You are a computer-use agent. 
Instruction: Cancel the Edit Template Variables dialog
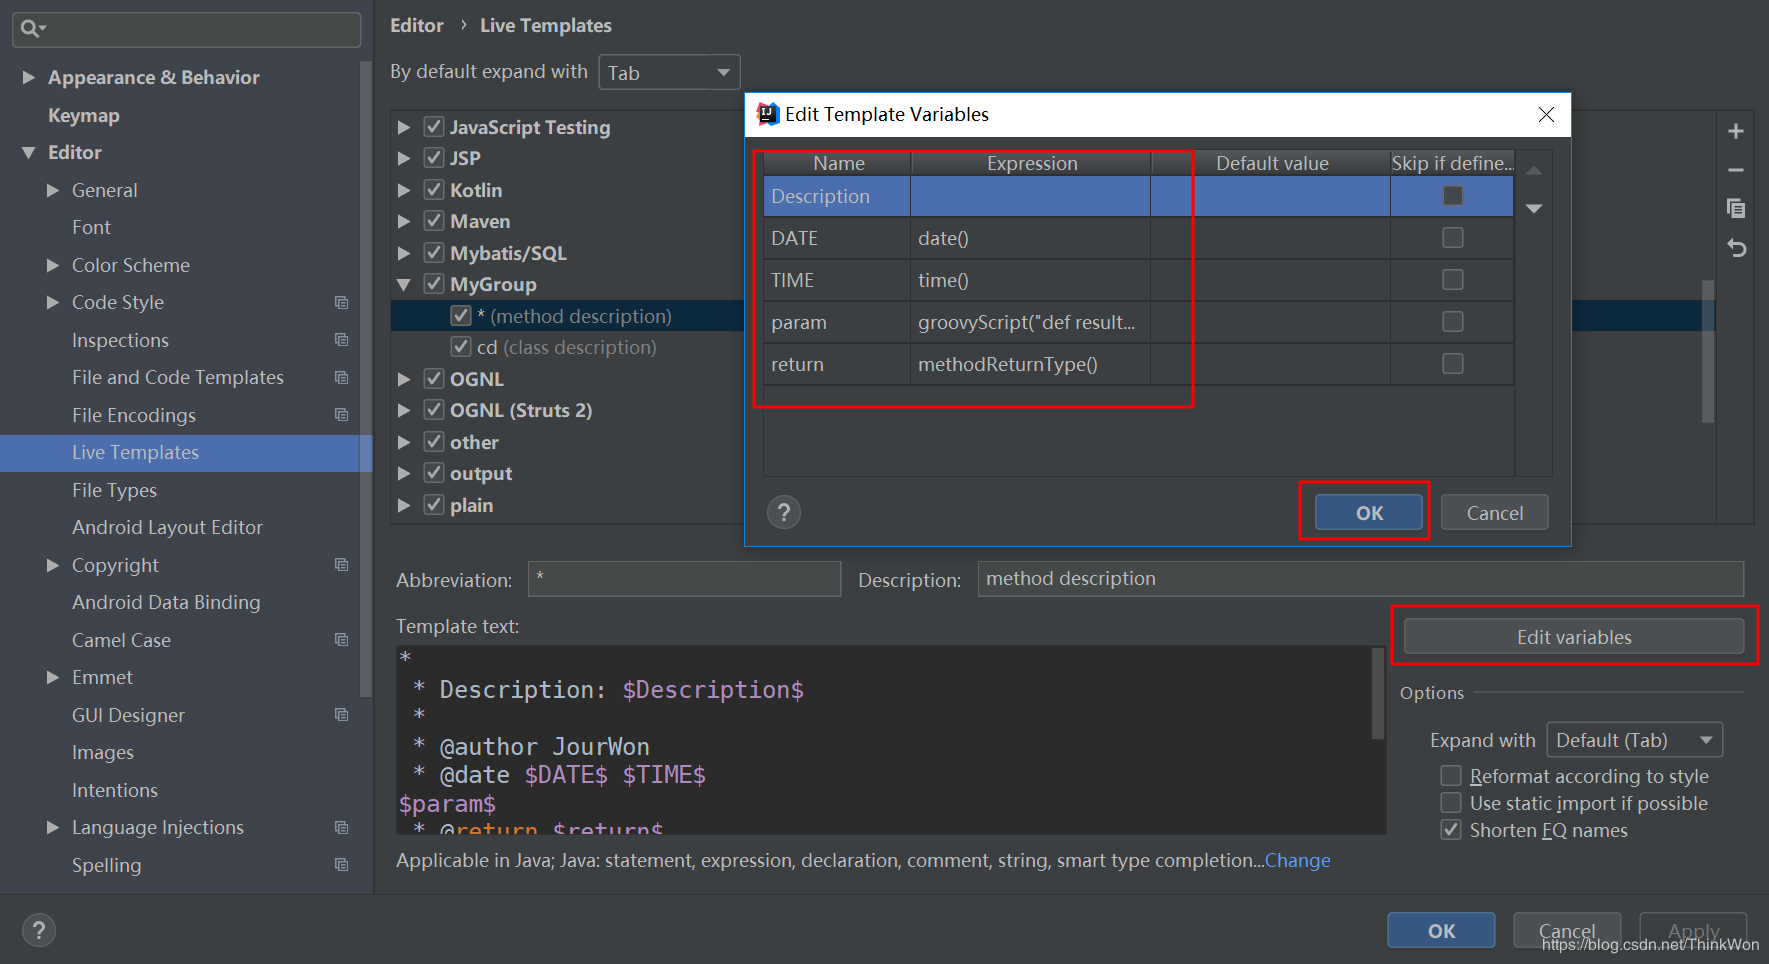coord(1494,512)
